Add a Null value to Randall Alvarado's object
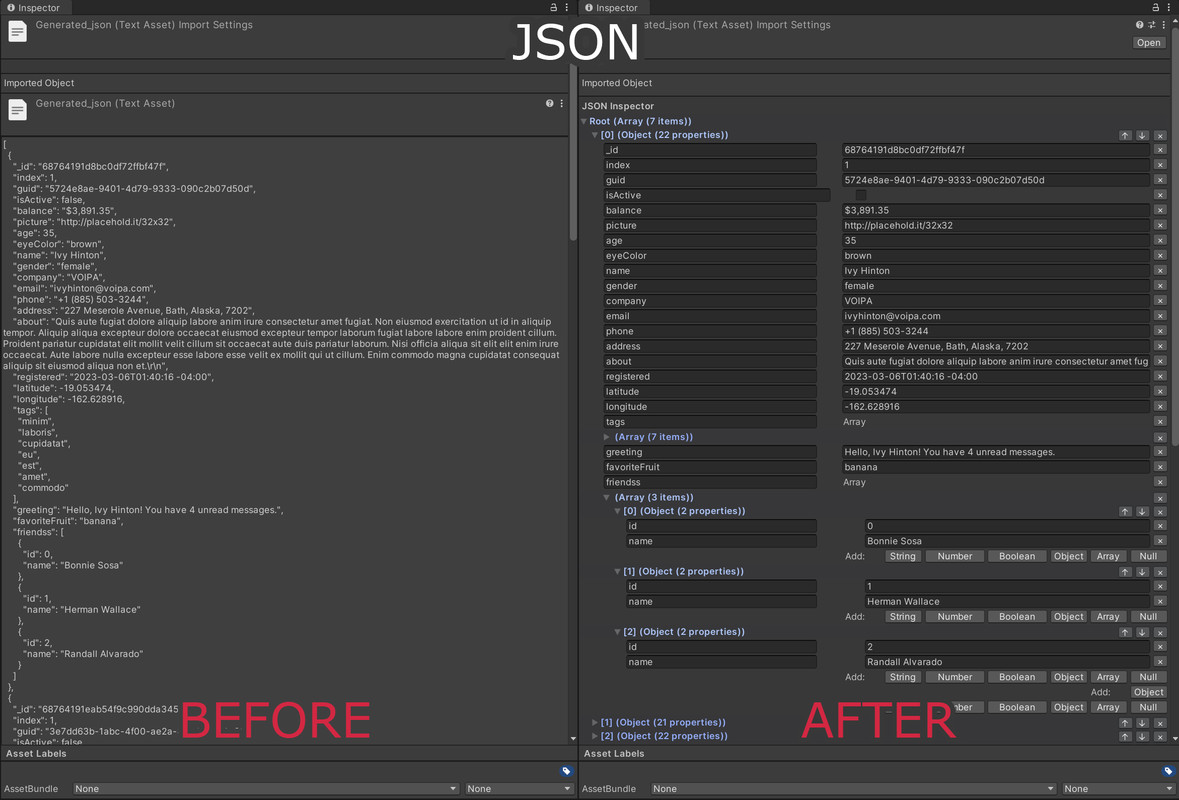Viewport: 1179px width, 800px height. (x=1148, y=676)
